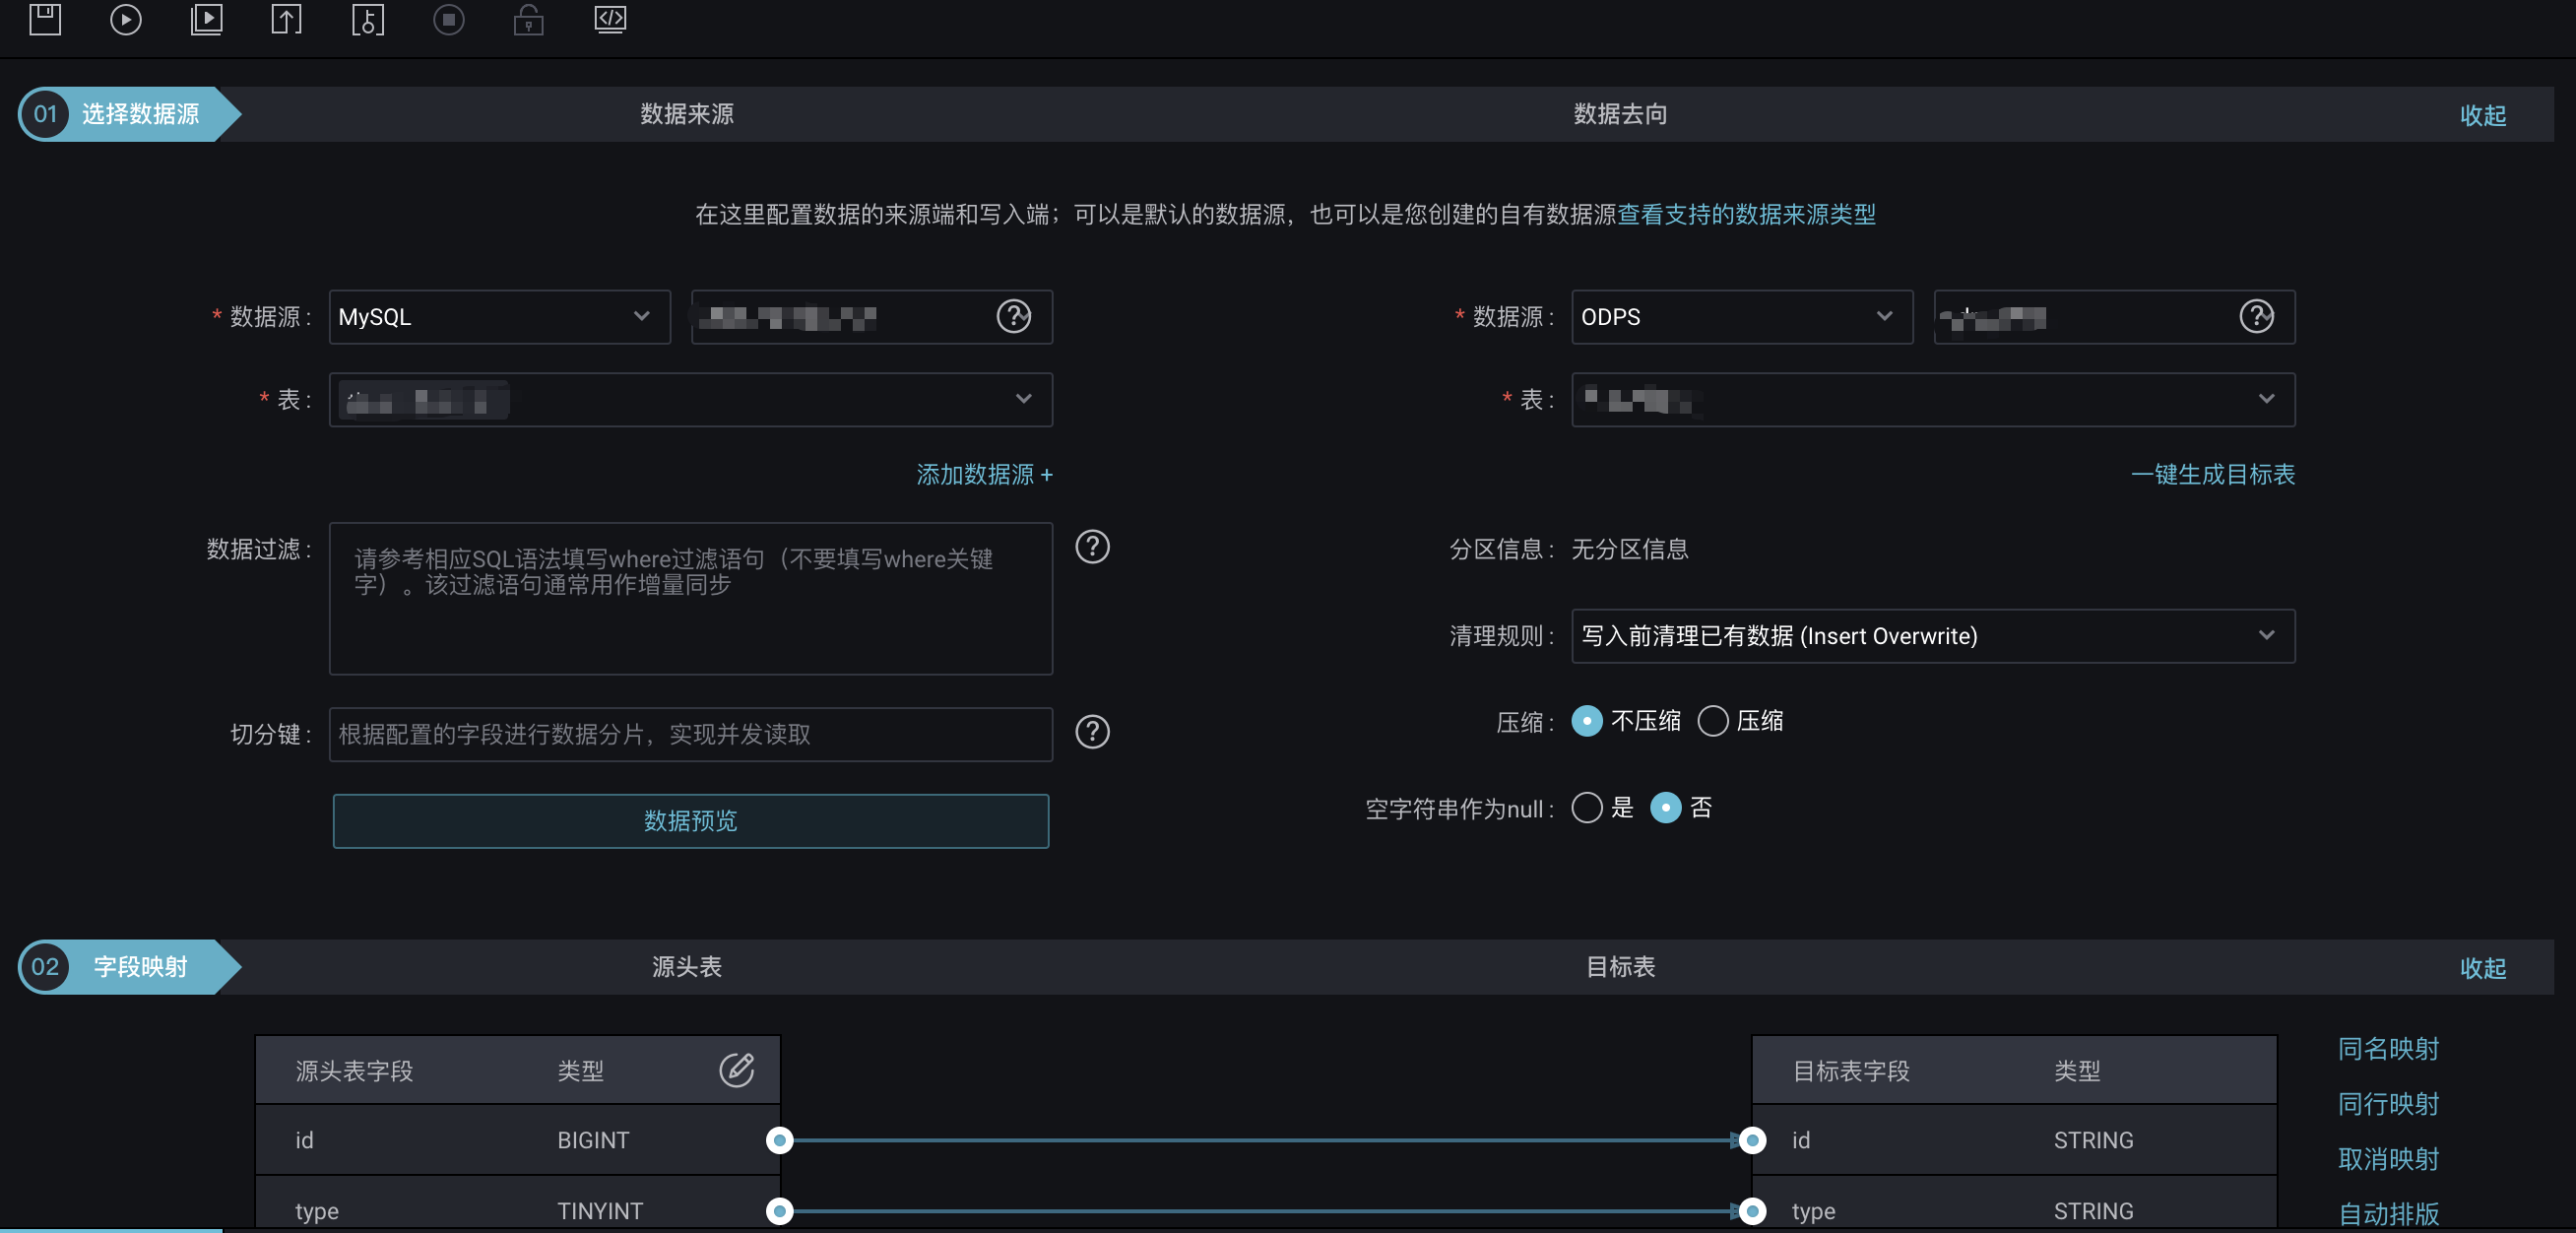This screenshot has width=2576, height=1233.
Task: Set 空字符串作为null to 是
Action: (1586, 808)
